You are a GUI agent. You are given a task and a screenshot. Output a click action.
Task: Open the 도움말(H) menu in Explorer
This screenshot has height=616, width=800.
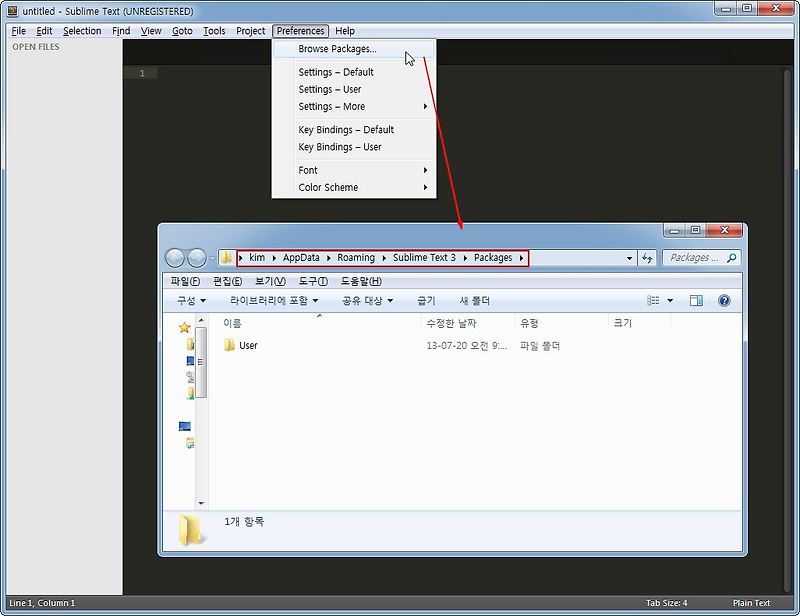(x=361, y=281)
